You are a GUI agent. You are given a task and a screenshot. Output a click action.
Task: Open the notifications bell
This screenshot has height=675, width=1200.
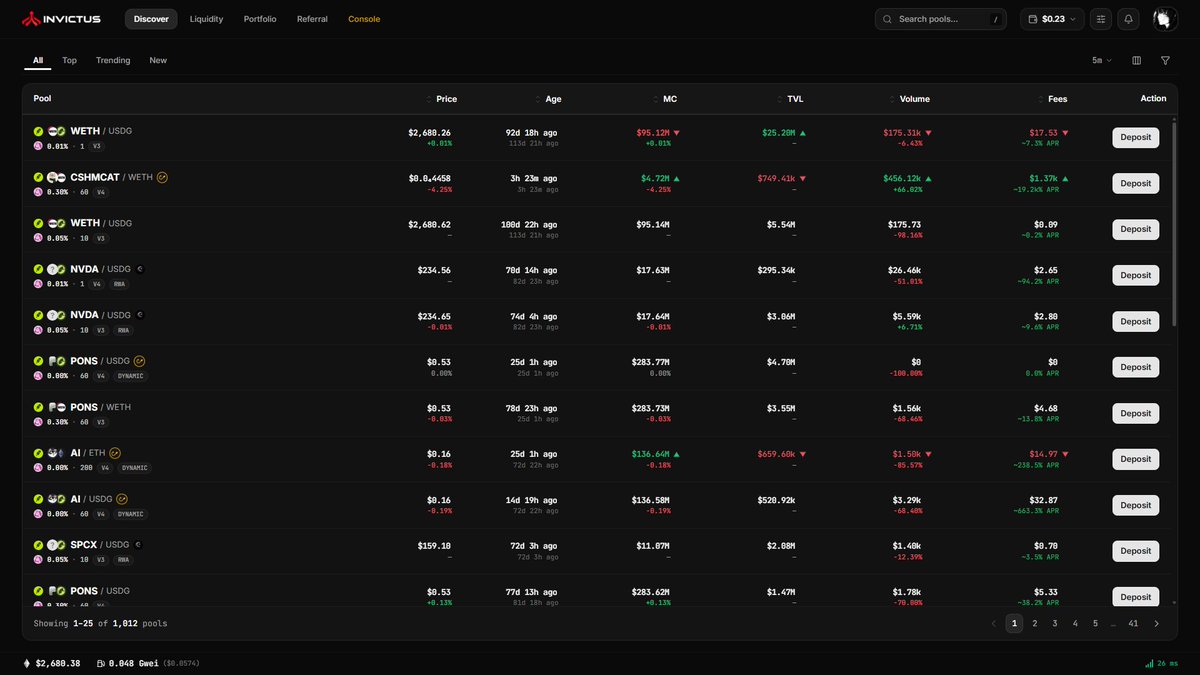[1129, 19]
